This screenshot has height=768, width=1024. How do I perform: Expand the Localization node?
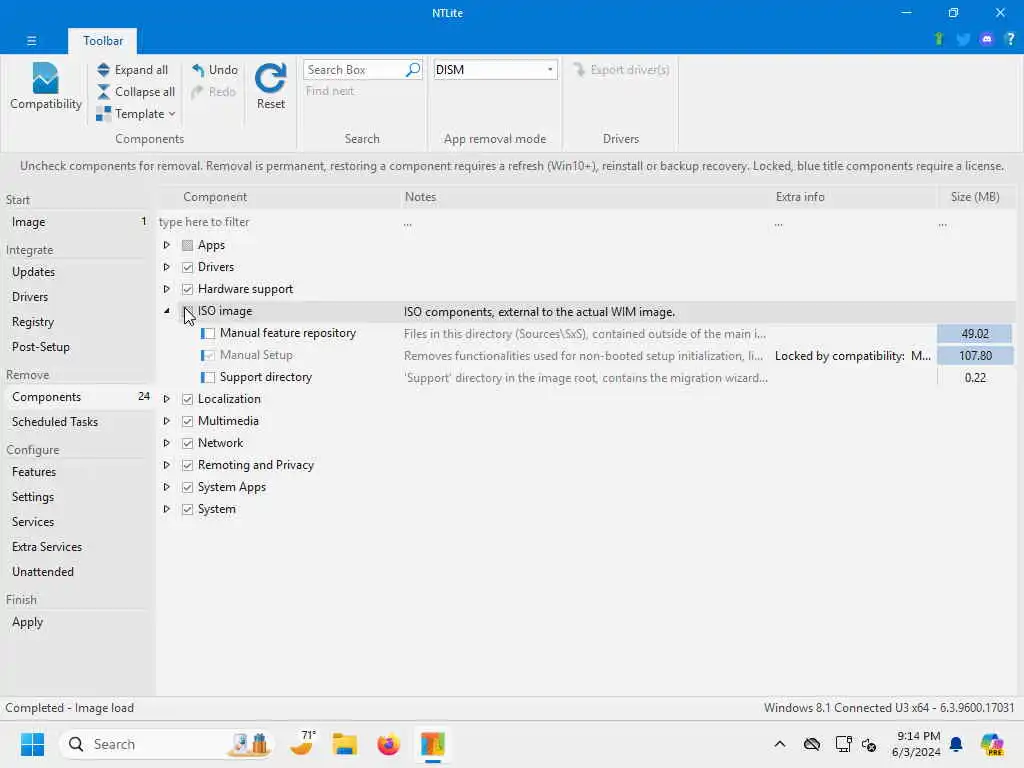pos(167,399)
